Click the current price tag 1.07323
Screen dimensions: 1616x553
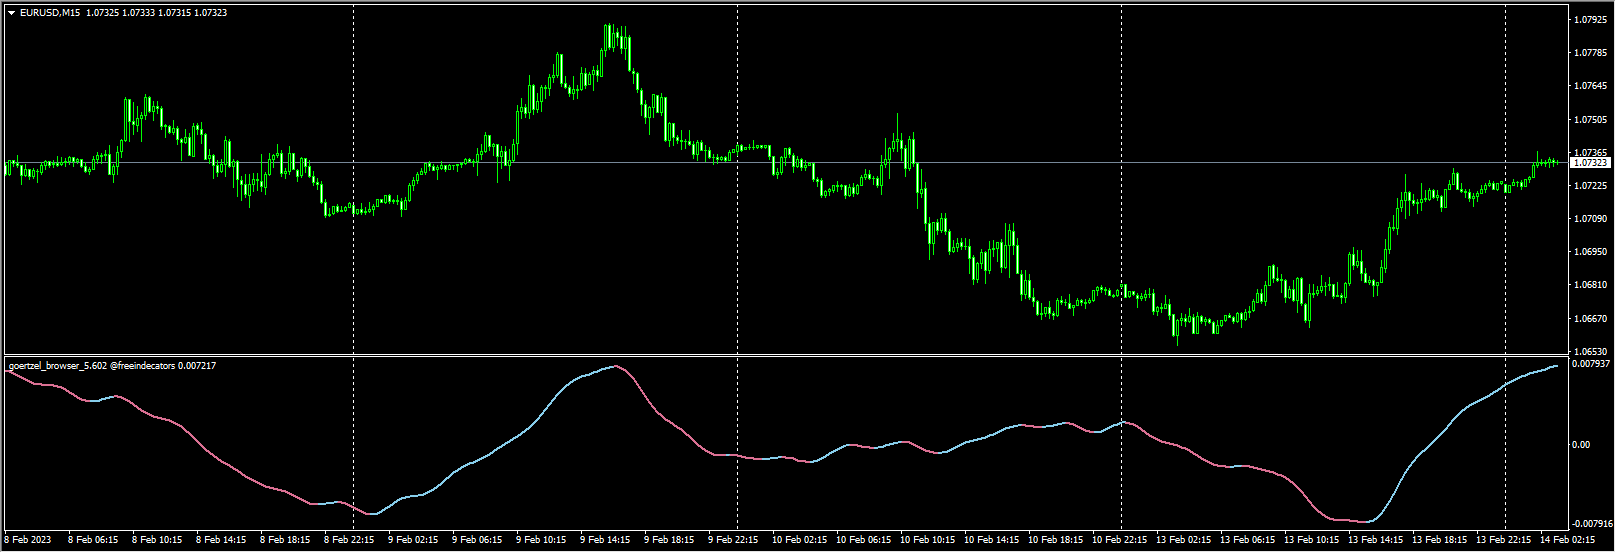[1590, 163]
